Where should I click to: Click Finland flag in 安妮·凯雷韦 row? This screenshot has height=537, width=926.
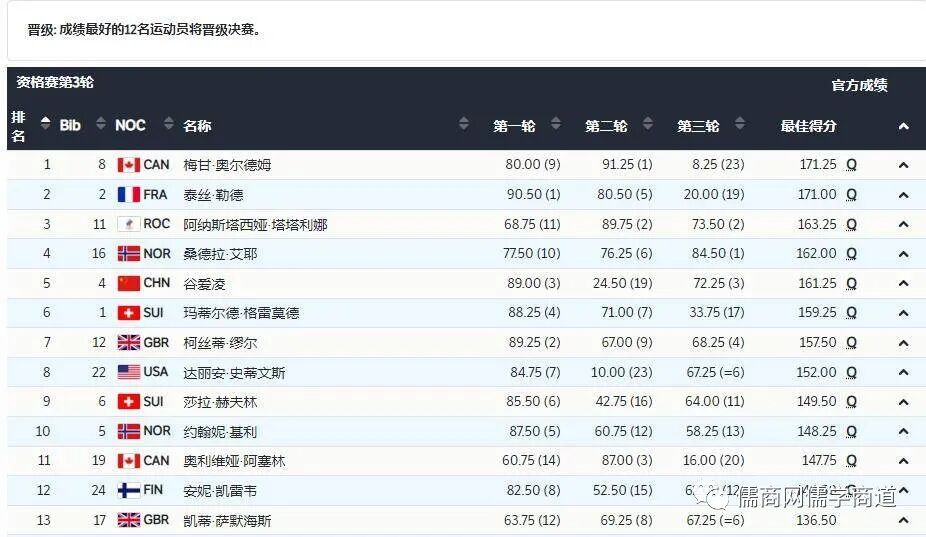click(x=129, y=490)
